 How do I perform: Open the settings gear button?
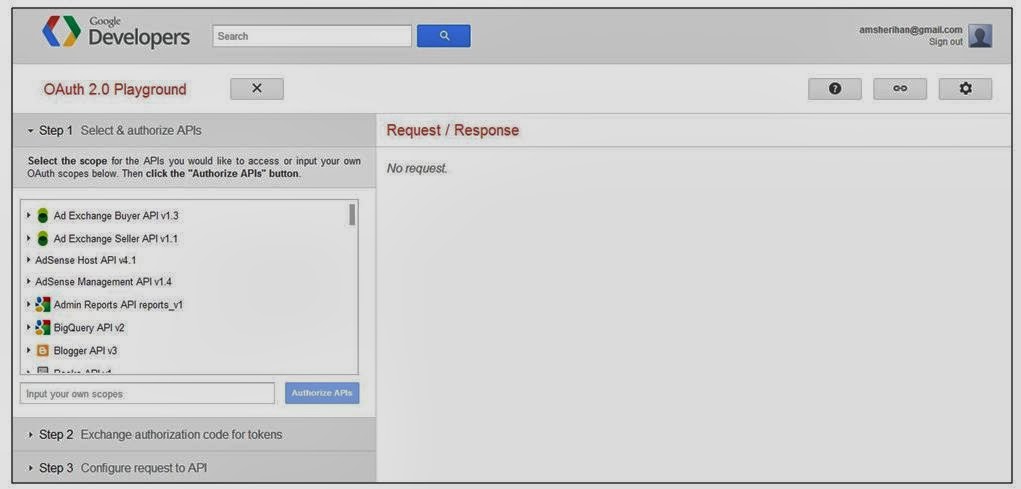pyautogui.click(x=966, y=89)
